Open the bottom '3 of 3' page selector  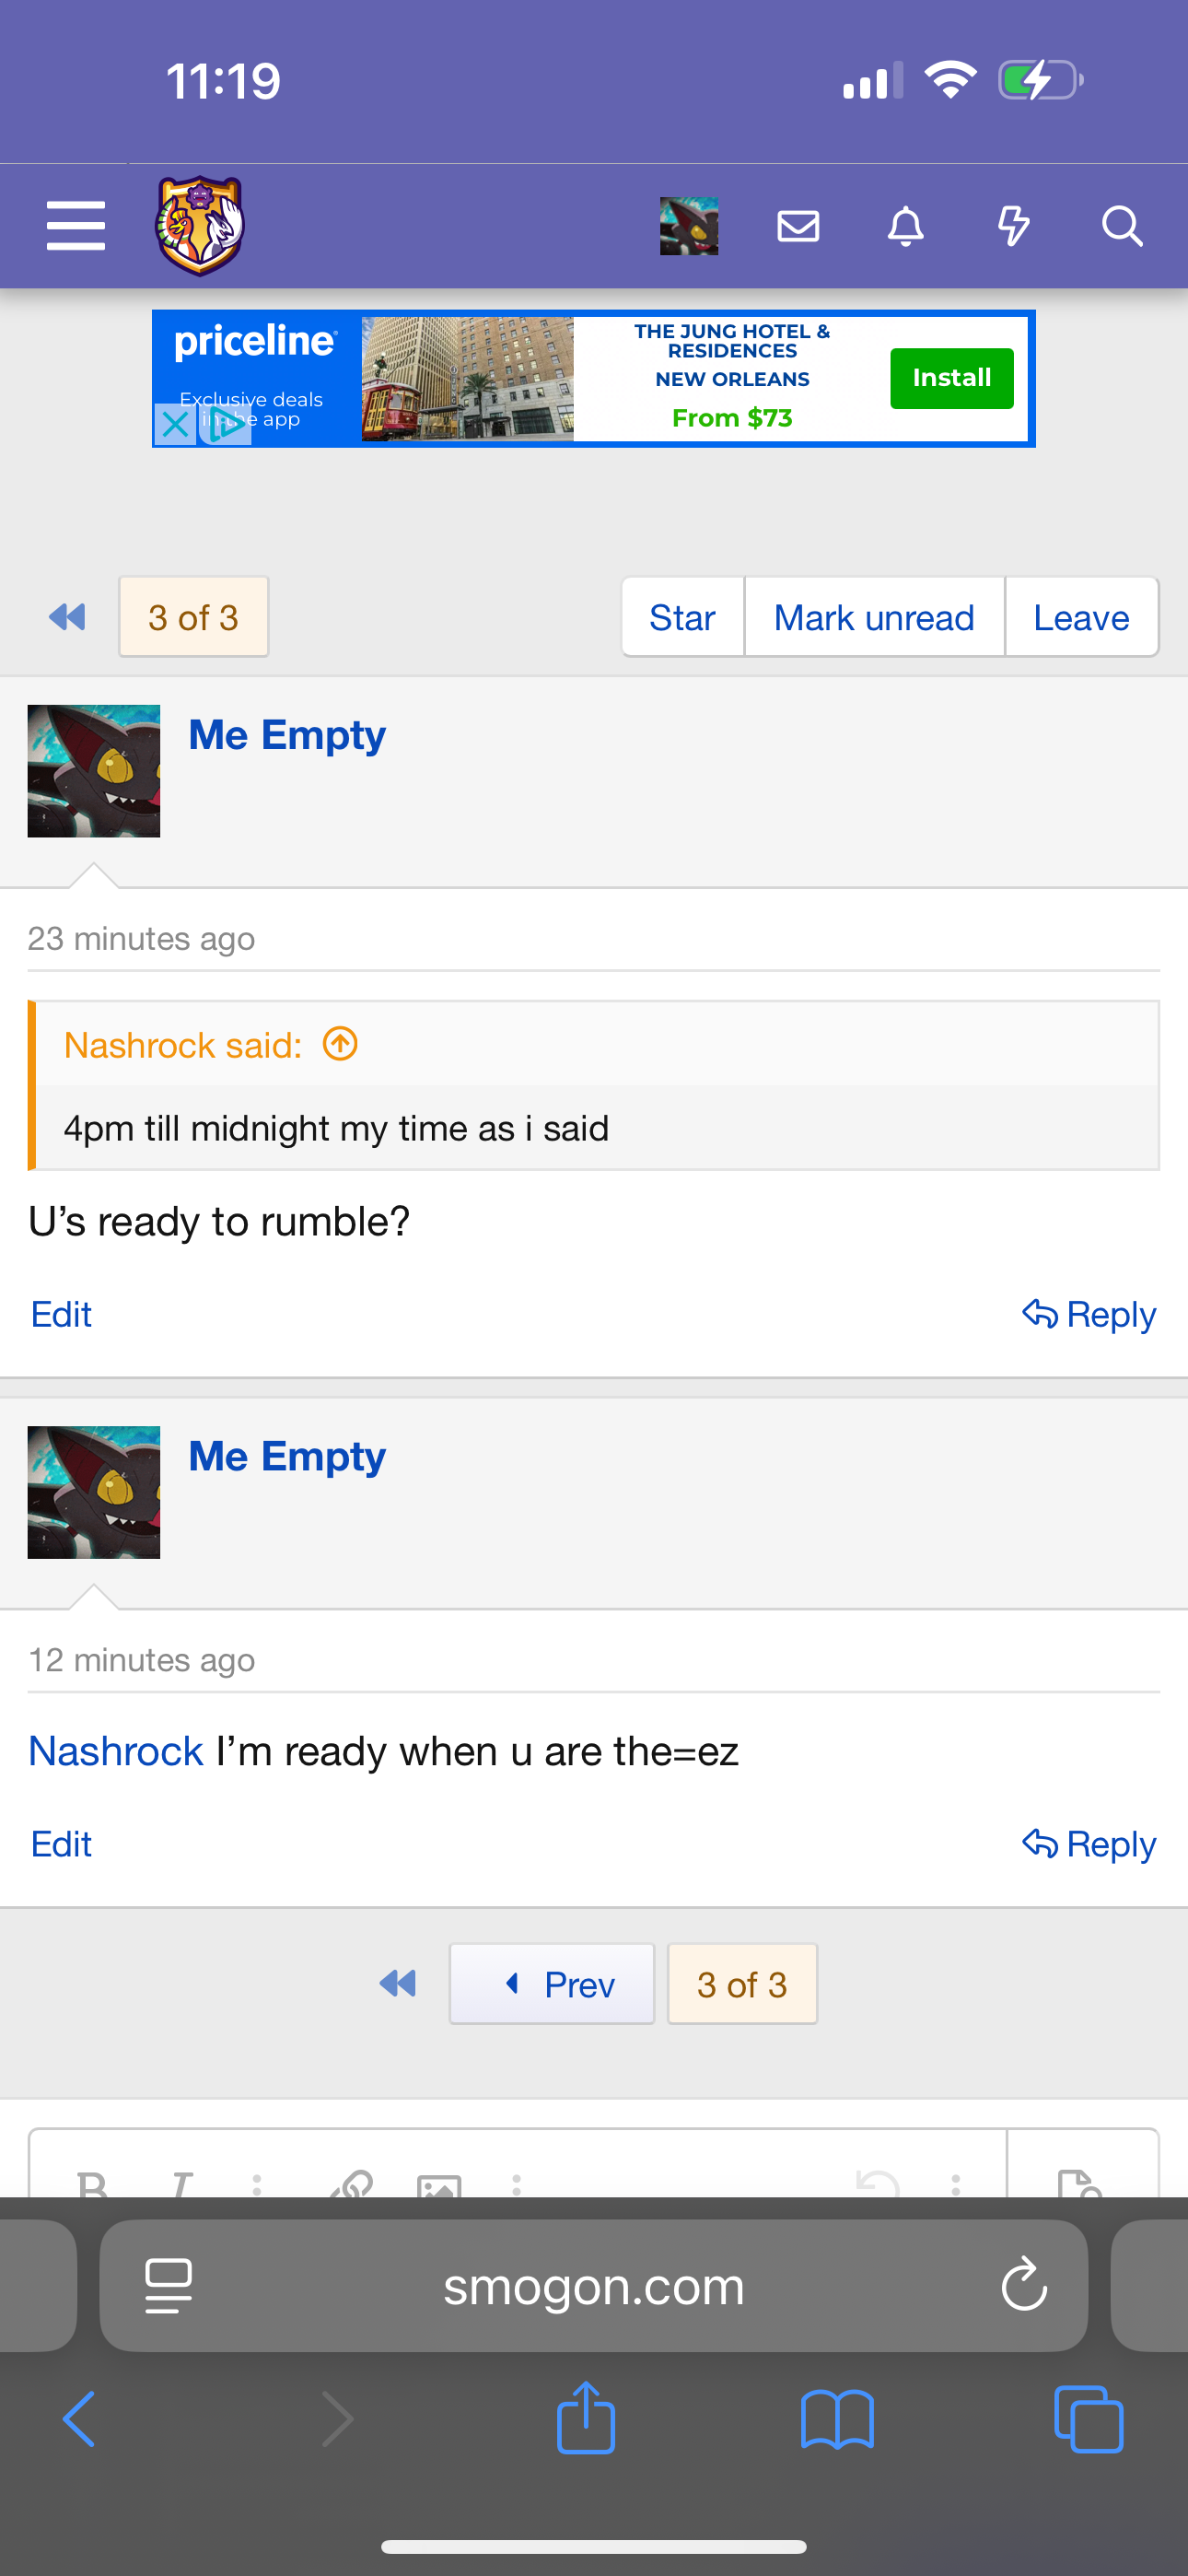742,1984
